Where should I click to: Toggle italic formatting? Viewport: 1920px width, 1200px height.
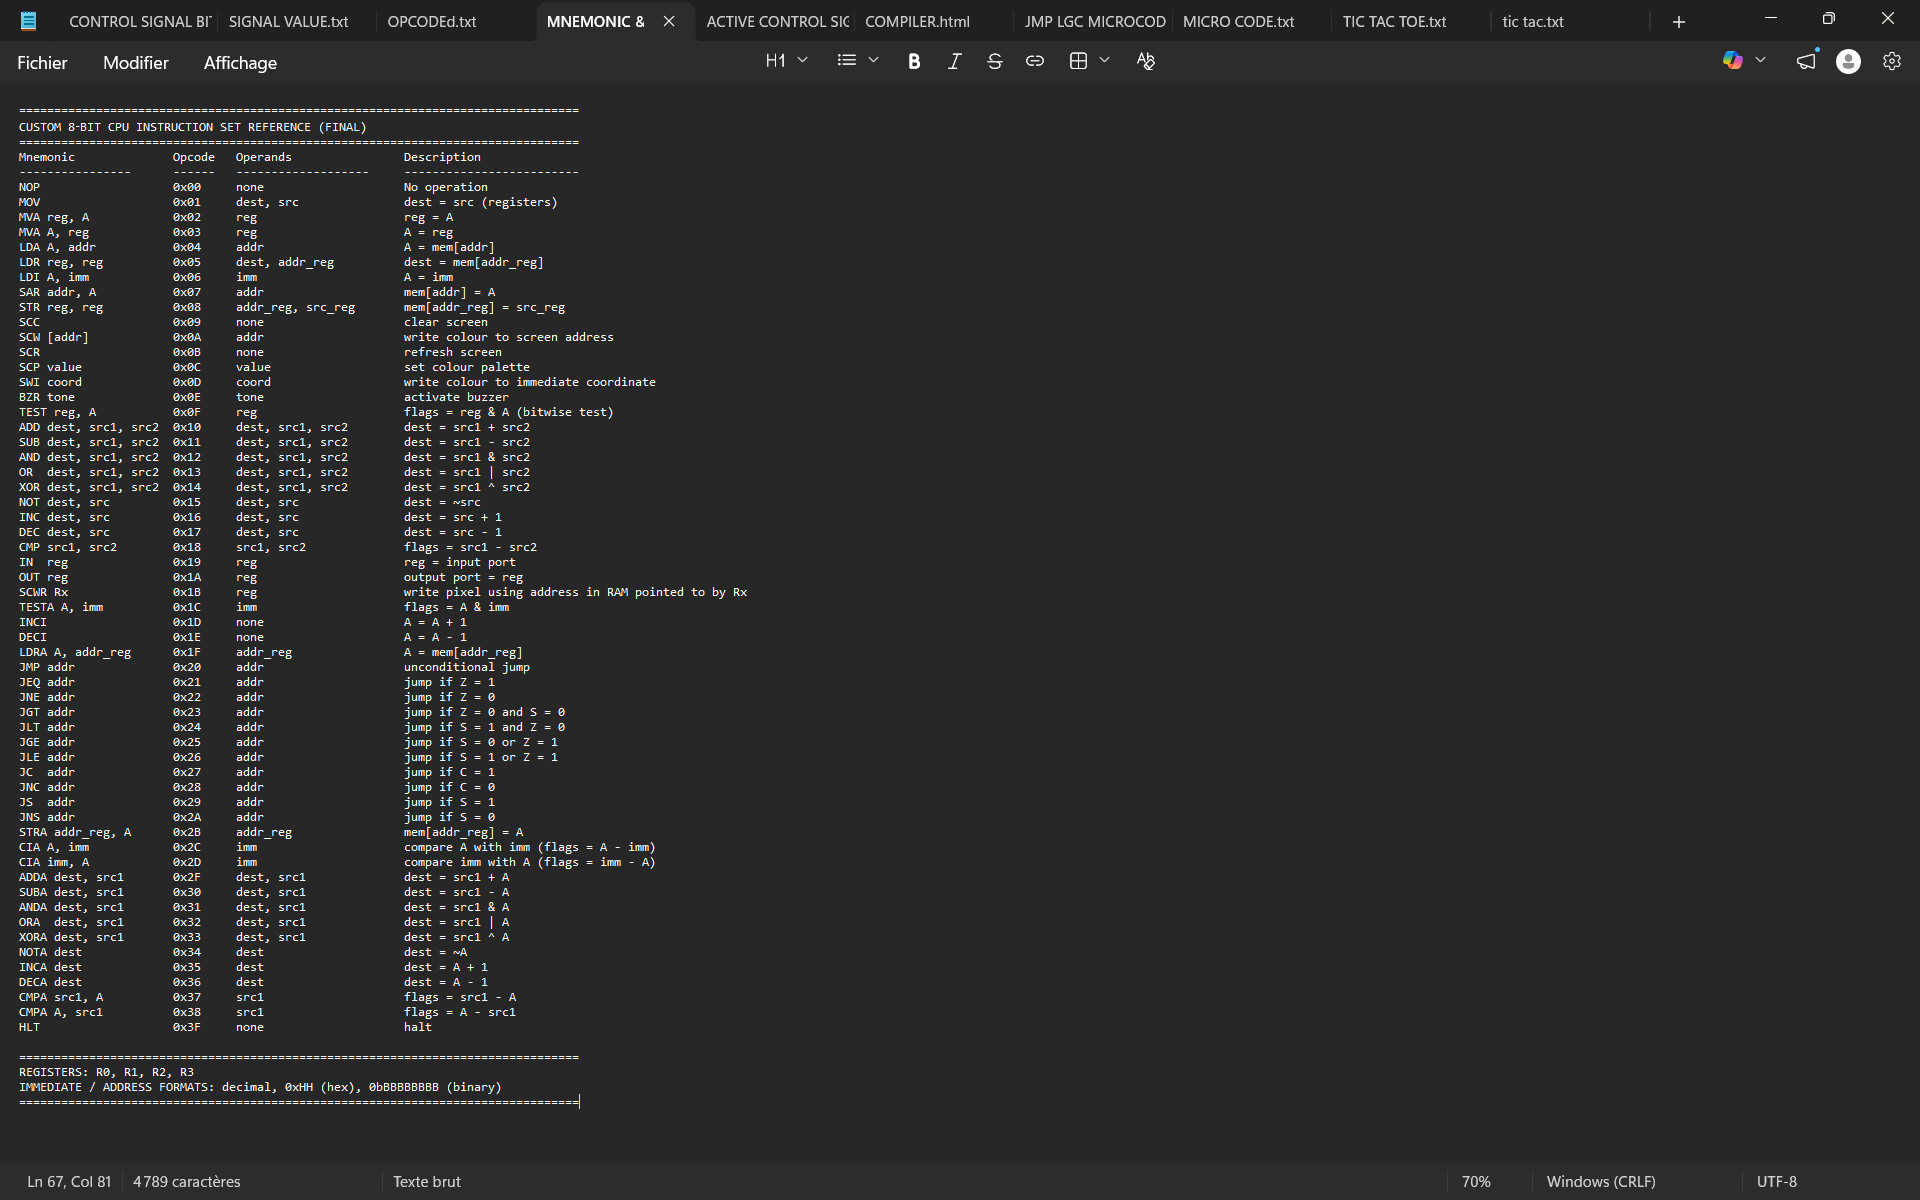(954, 61)
